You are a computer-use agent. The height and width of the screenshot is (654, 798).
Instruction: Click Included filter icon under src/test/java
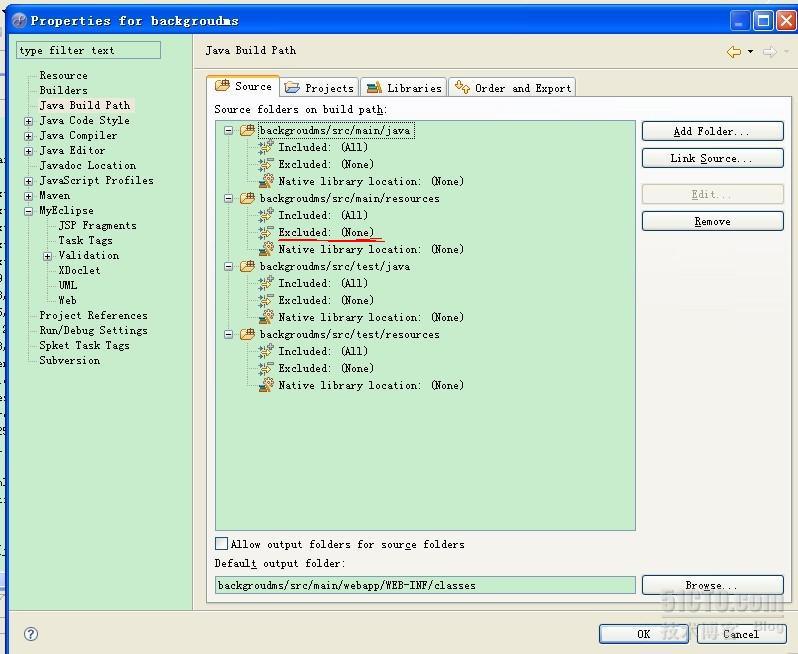266,283
